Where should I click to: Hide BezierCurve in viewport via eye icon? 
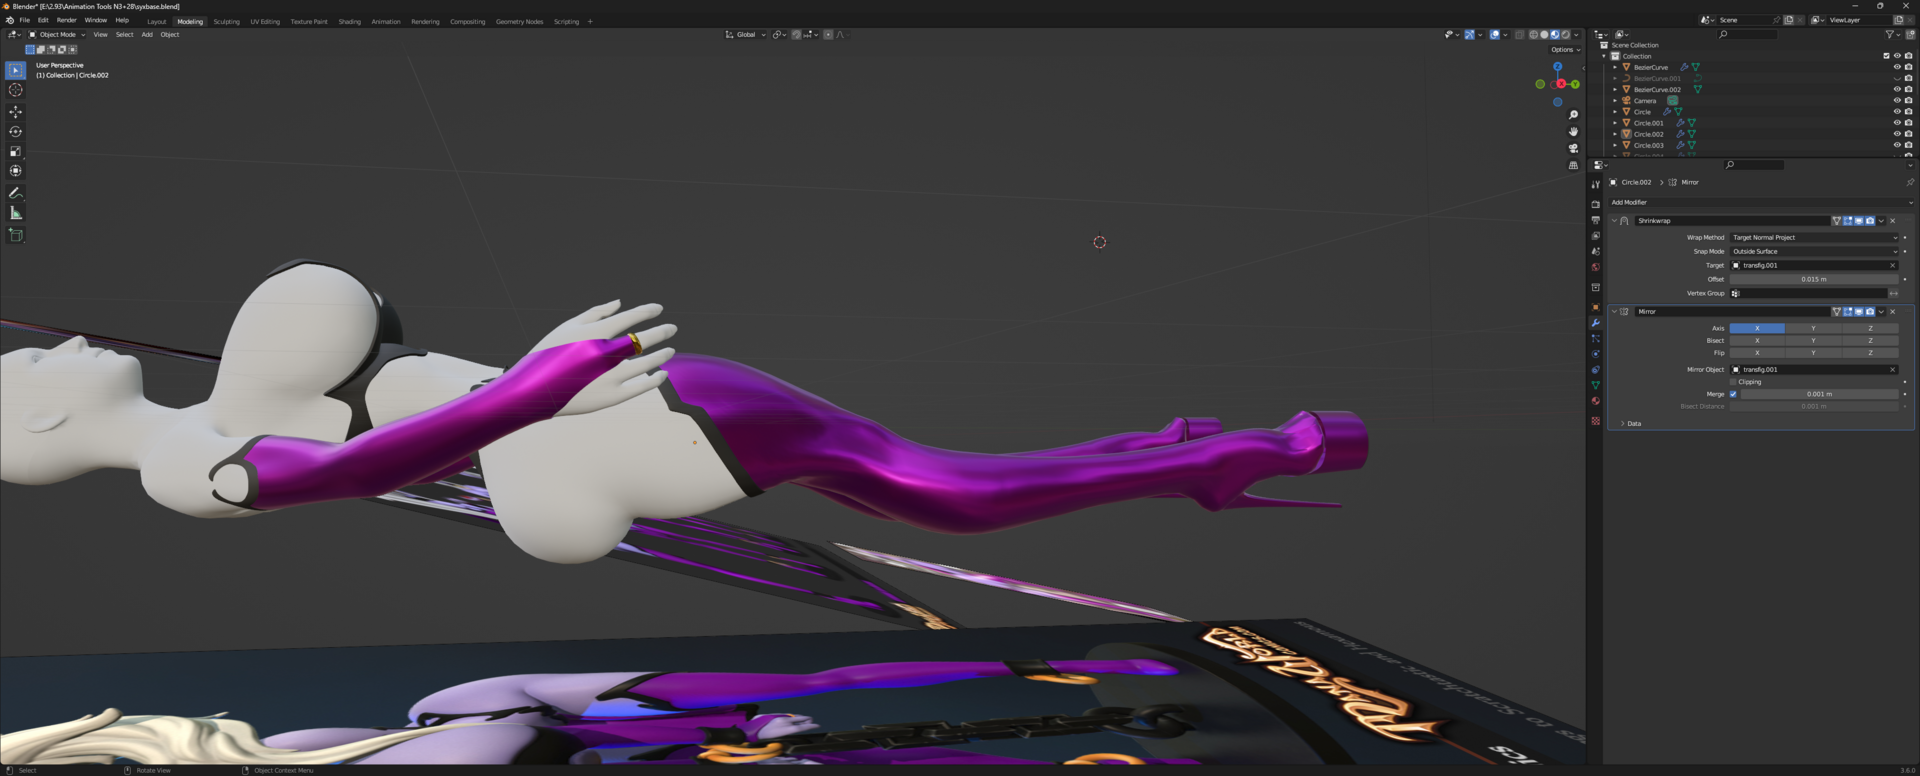point(1897,67)
